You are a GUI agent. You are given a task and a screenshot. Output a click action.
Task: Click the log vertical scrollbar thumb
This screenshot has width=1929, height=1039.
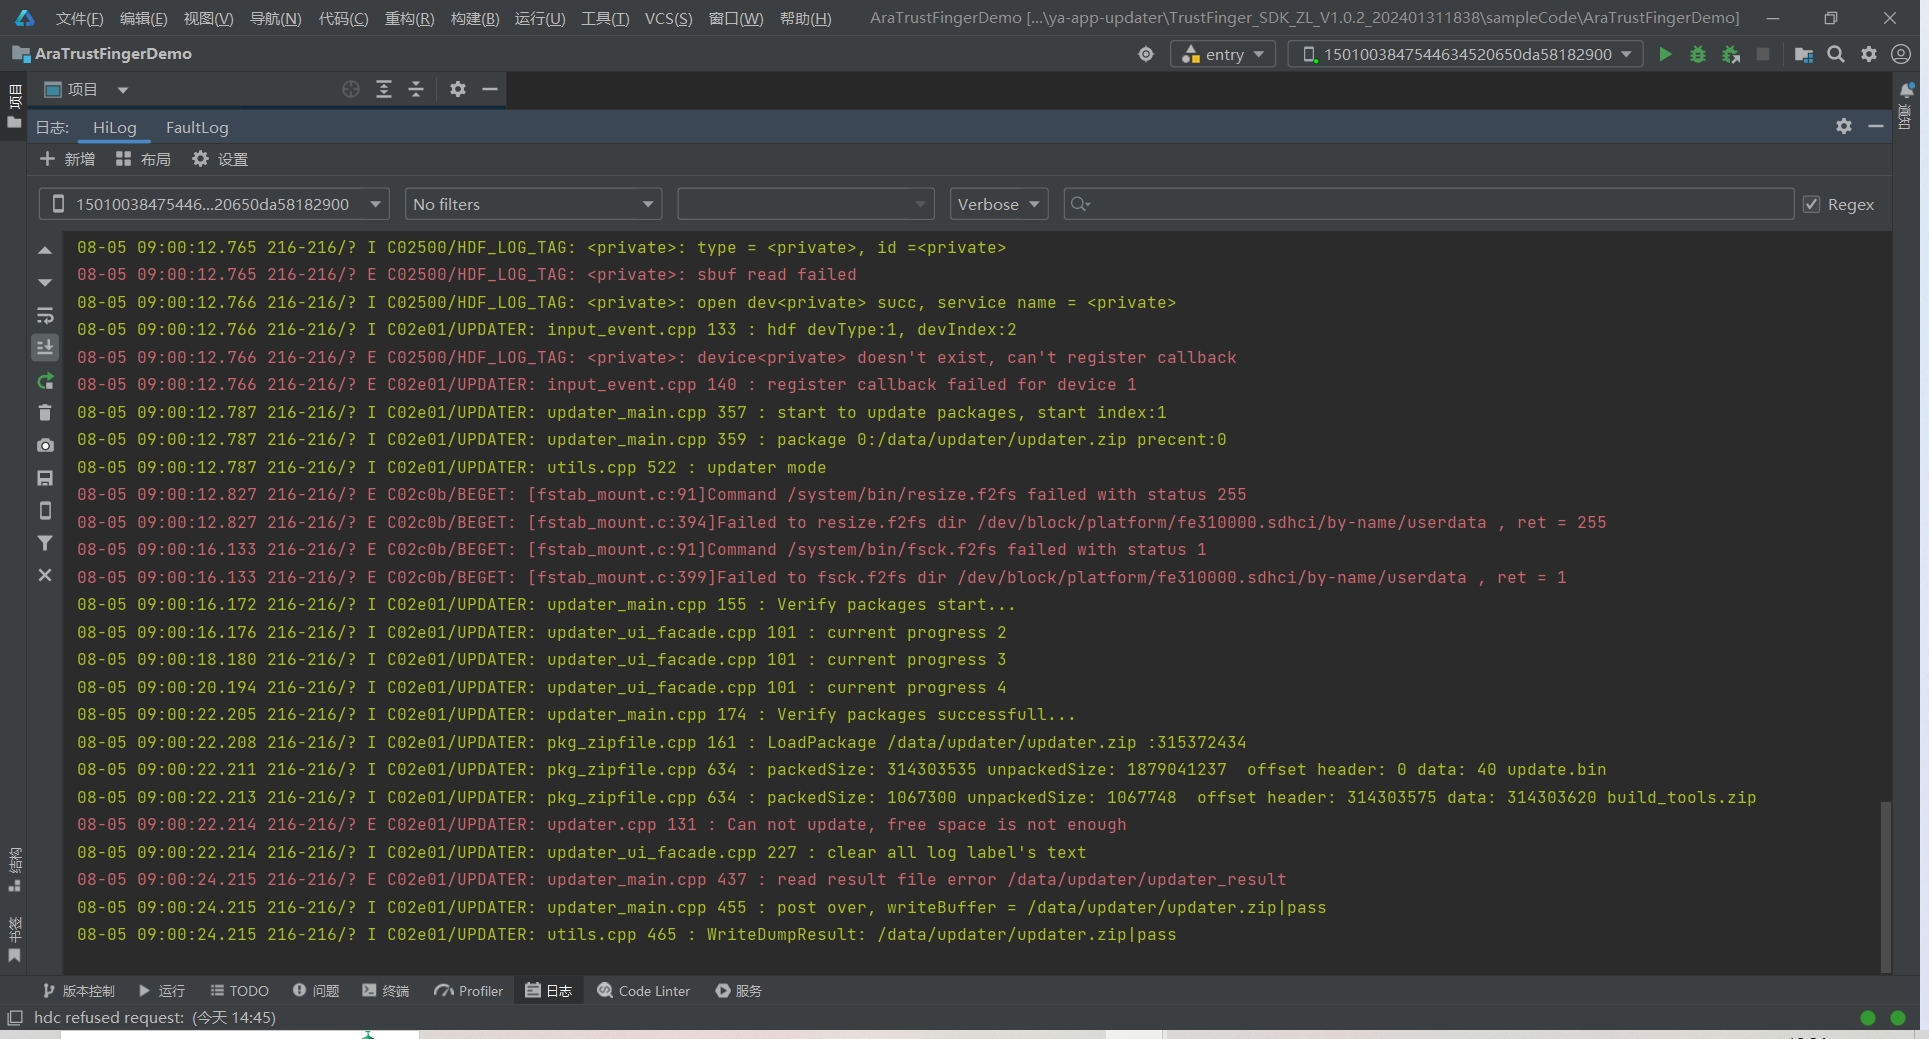tap(1886, 885)
